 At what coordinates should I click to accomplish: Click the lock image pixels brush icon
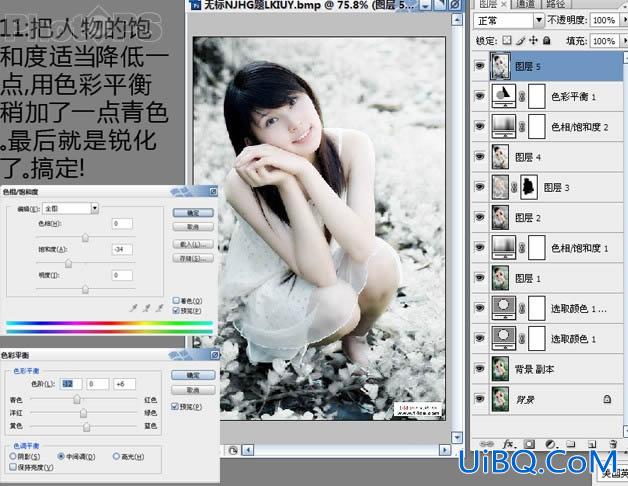tap(520, 40)
